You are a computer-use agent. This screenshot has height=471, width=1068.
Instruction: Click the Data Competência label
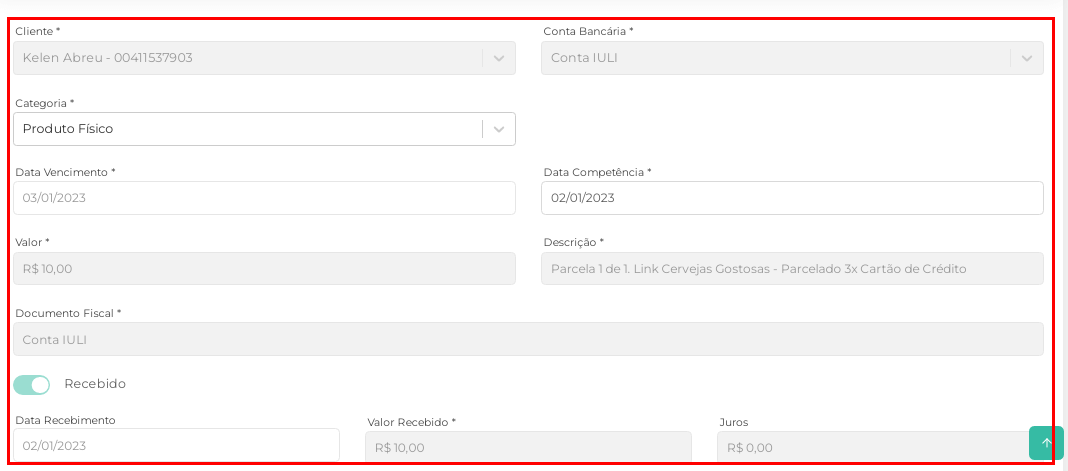(597, 172)
